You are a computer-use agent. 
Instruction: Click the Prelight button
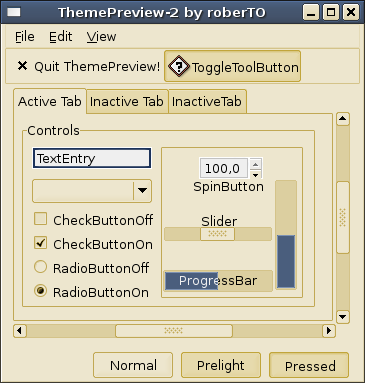[221, 365]
